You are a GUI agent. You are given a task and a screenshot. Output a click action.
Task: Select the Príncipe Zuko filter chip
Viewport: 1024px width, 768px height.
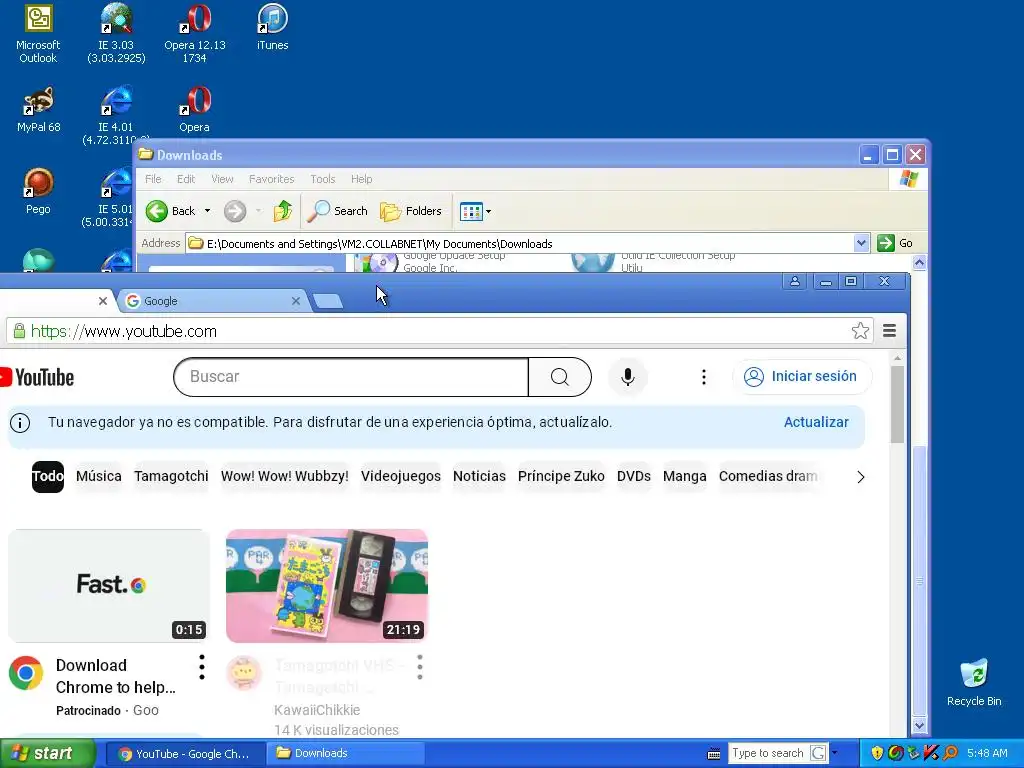[x=561, y=476]
